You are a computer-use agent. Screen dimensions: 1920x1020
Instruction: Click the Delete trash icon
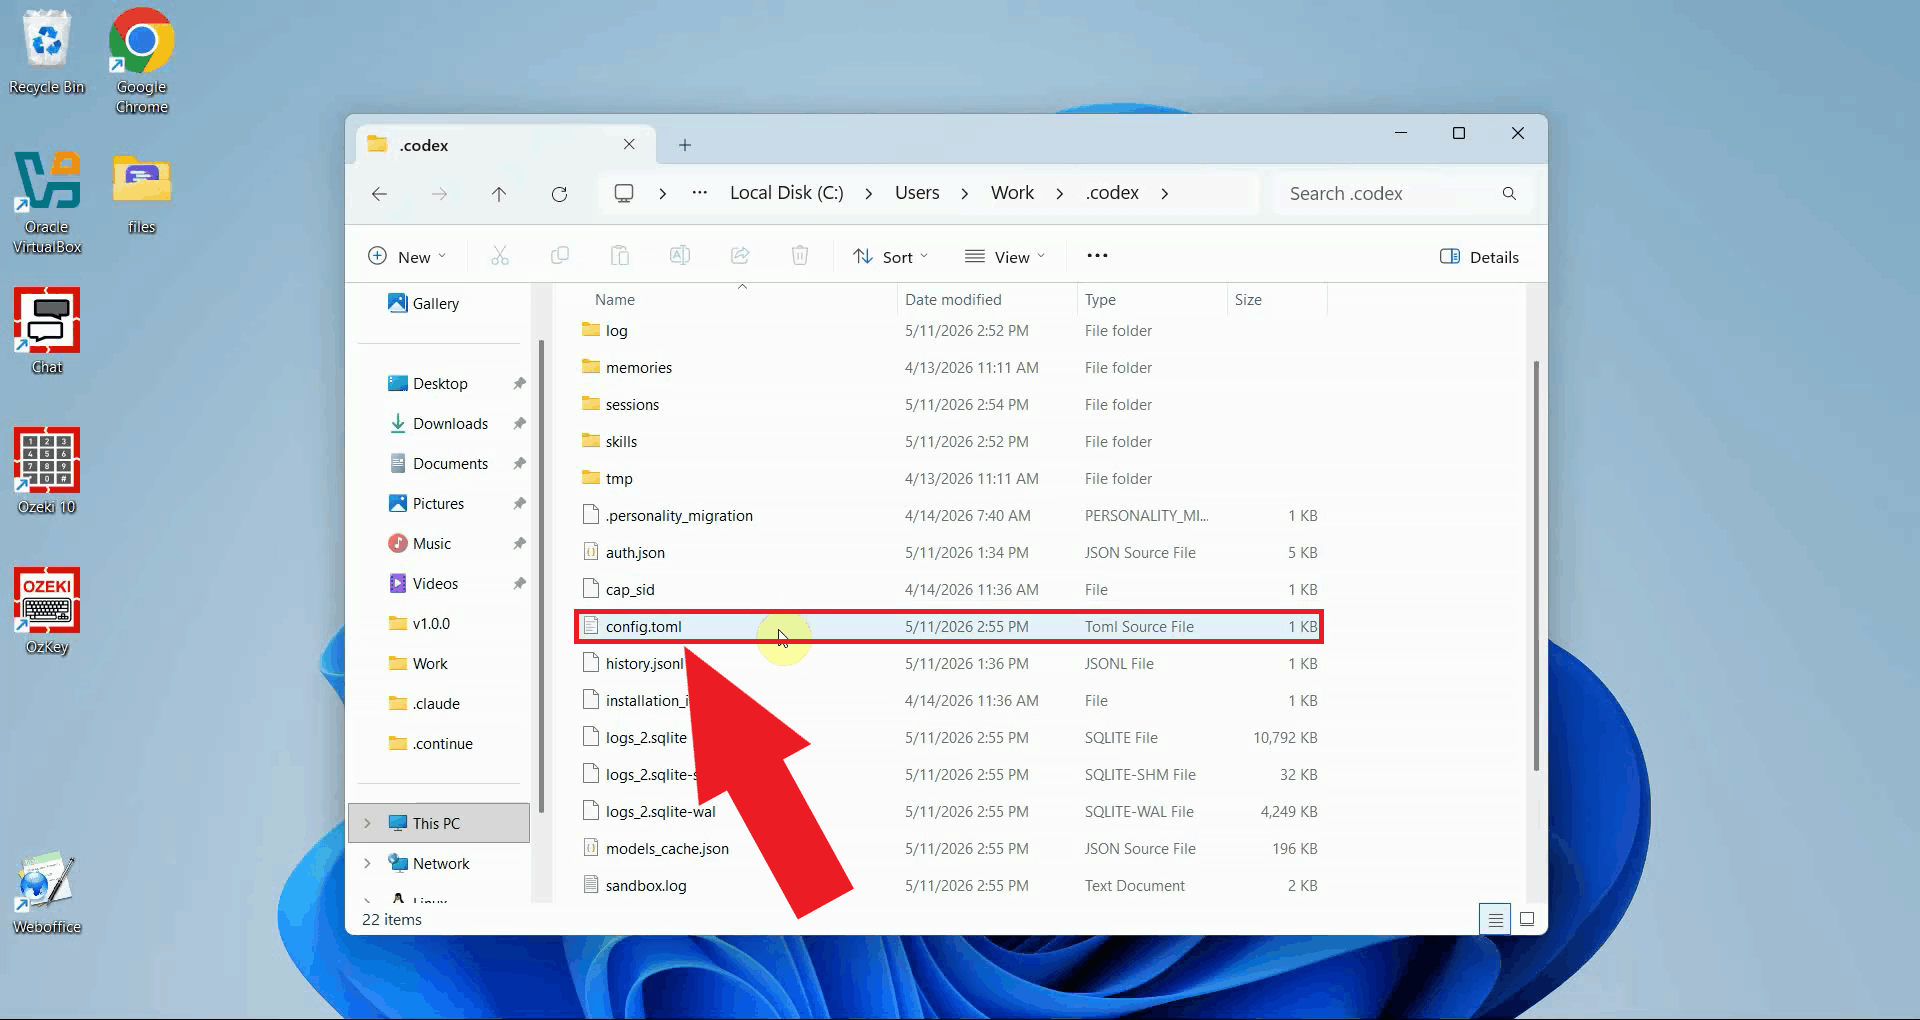click(x=800, y=256)
